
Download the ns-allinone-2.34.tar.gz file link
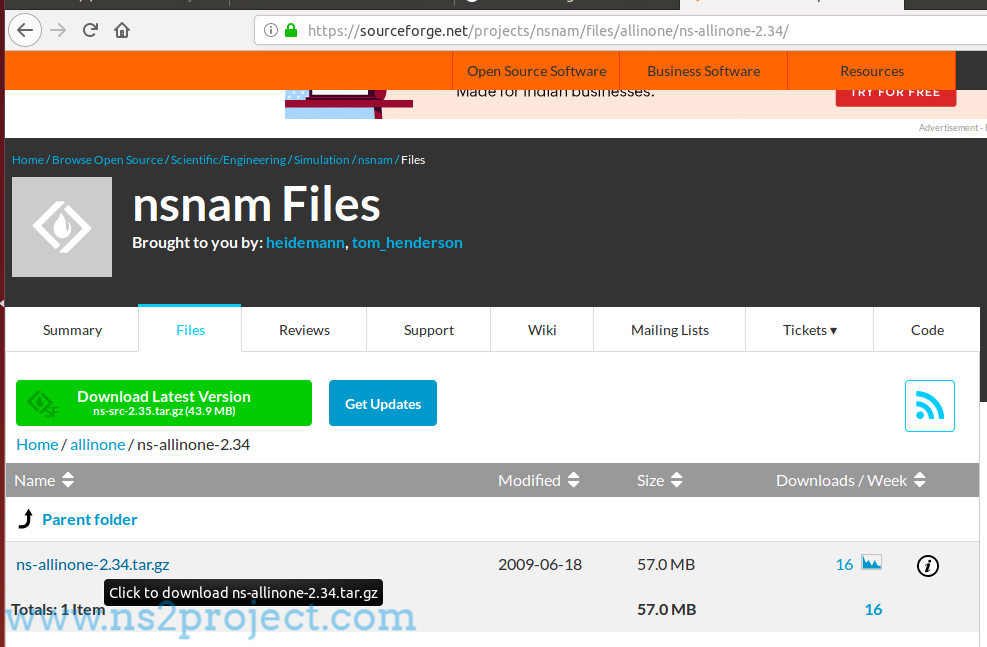pos(93,565)
